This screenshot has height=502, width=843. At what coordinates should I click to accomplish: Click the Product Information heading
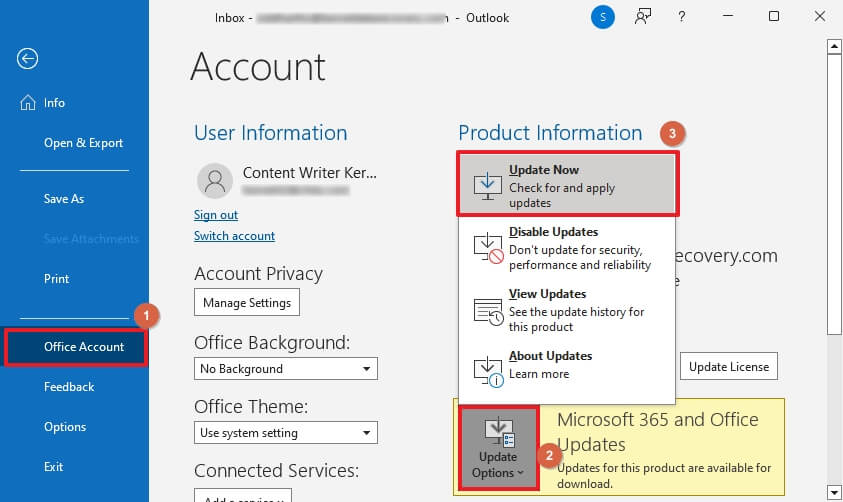click(x=550, y=133)
